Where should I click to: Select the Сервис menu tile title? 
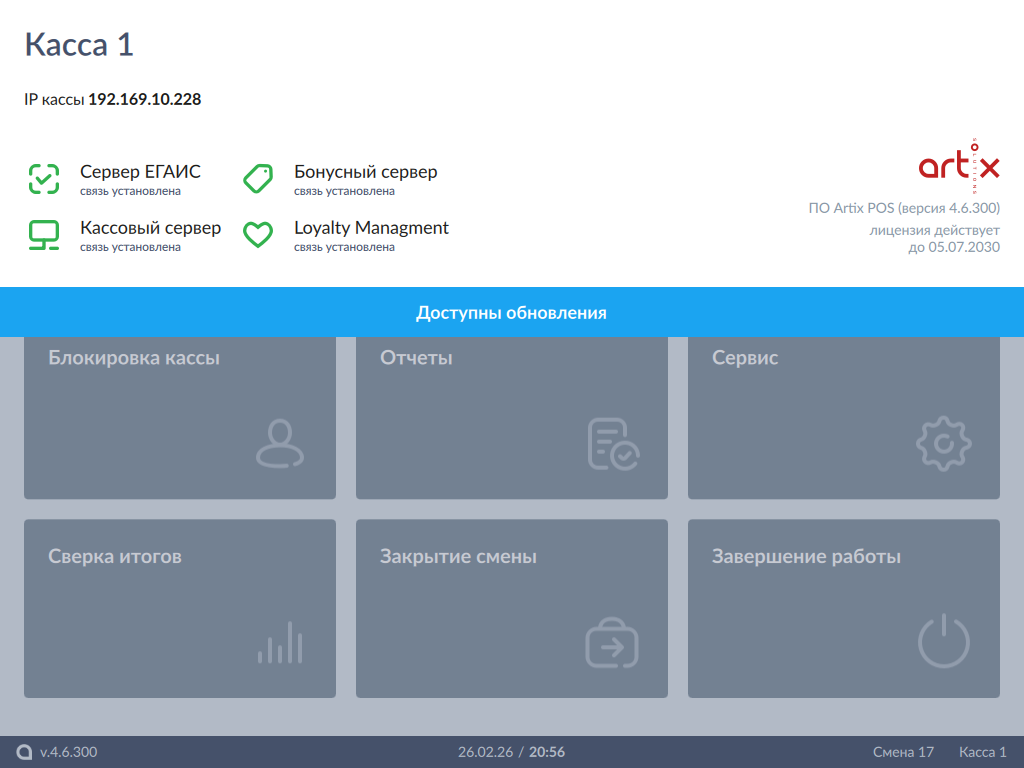[x=745, y=358]
